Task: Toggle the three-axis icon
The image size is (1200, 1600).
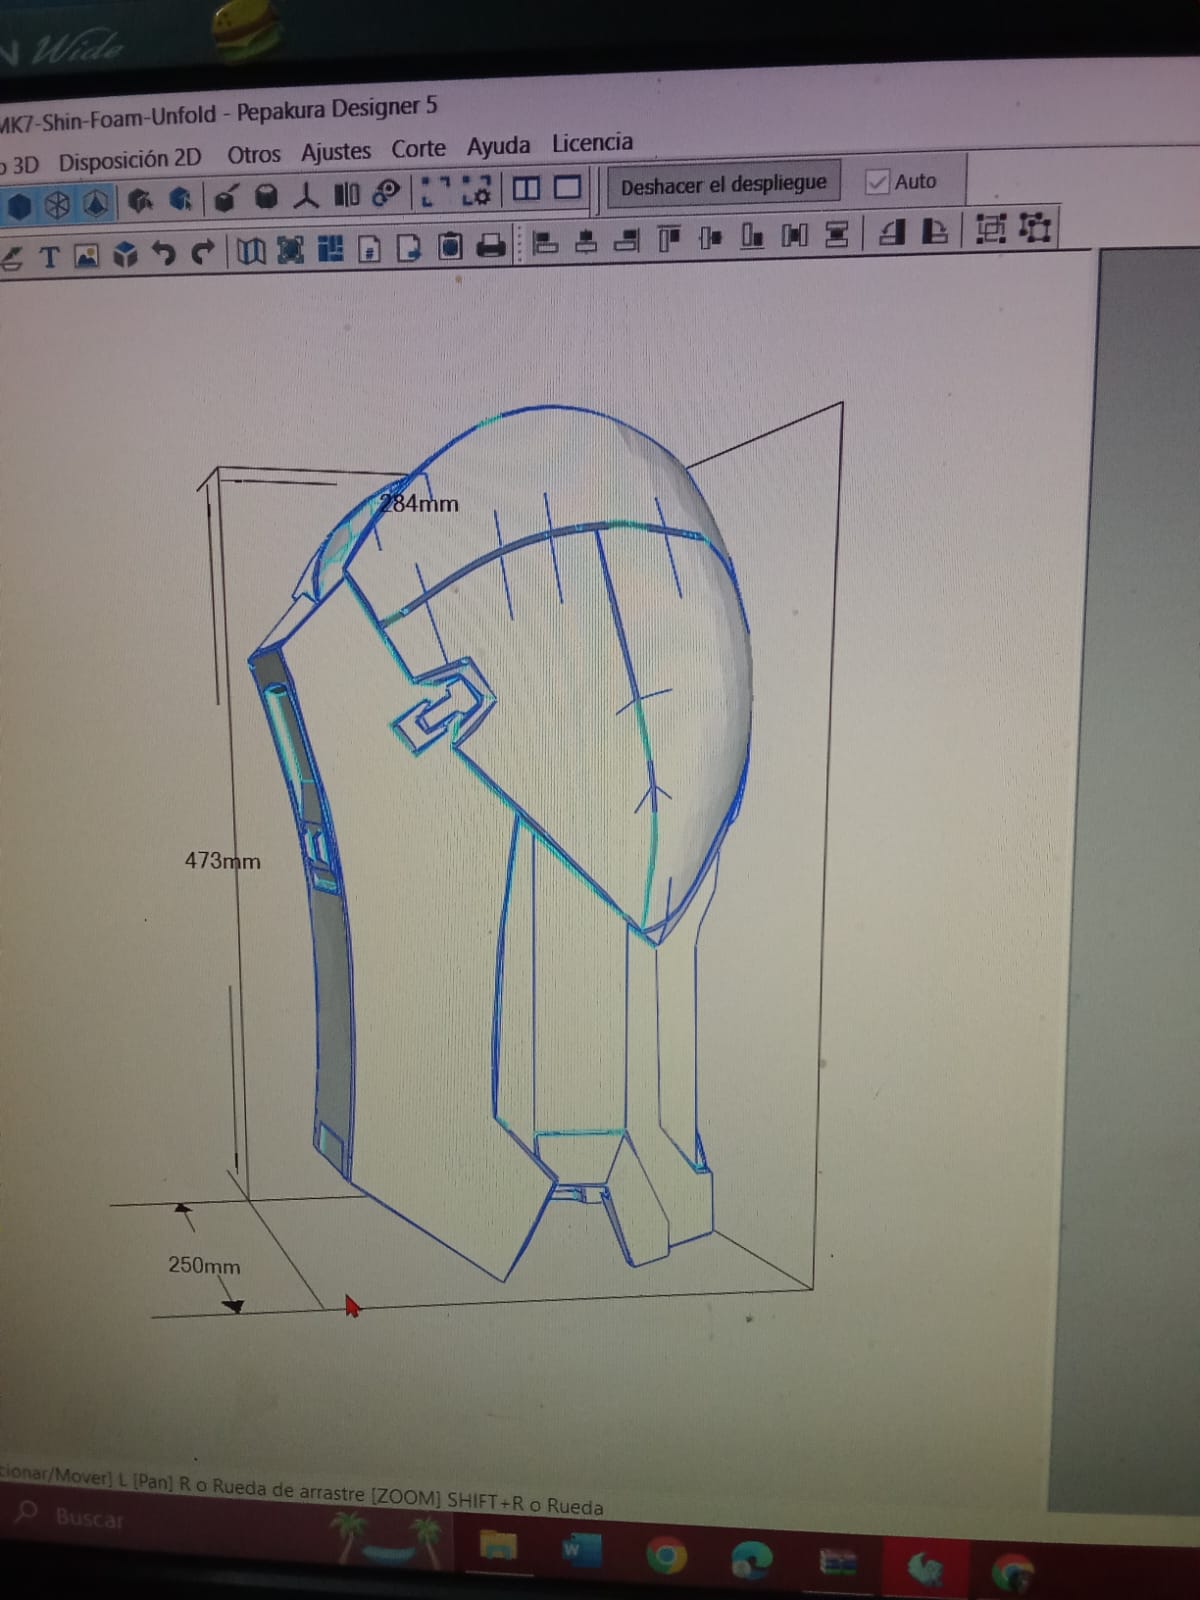Action: tap(306, 195)
